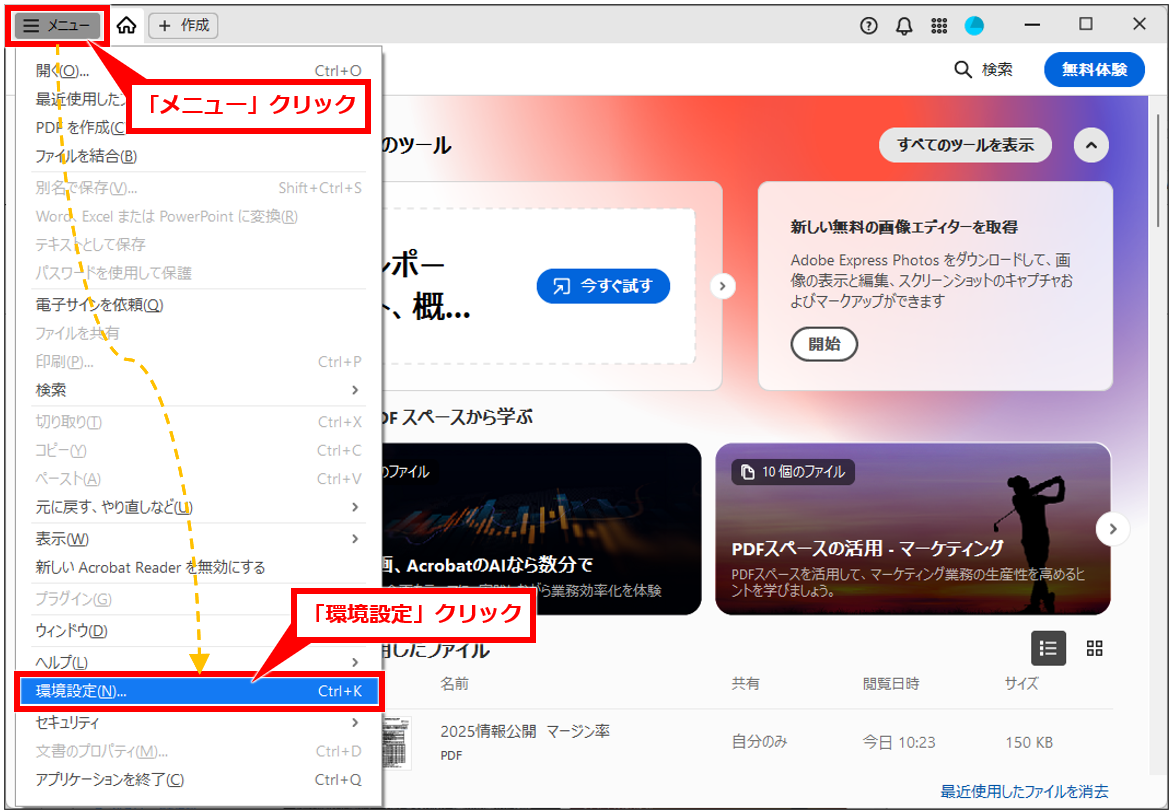The height and width of the screenshot is (810, 1169).
Task: Click the 無料体験 button
Action: pyautogui.click(x=1094, y=69)
